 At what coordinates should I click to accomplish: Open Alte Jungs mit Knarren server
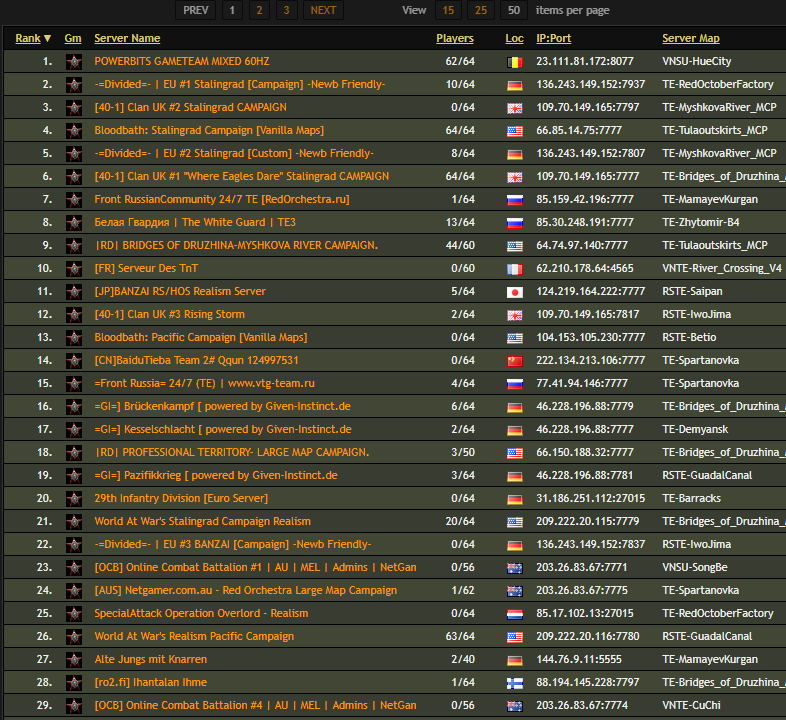(150, 659)
